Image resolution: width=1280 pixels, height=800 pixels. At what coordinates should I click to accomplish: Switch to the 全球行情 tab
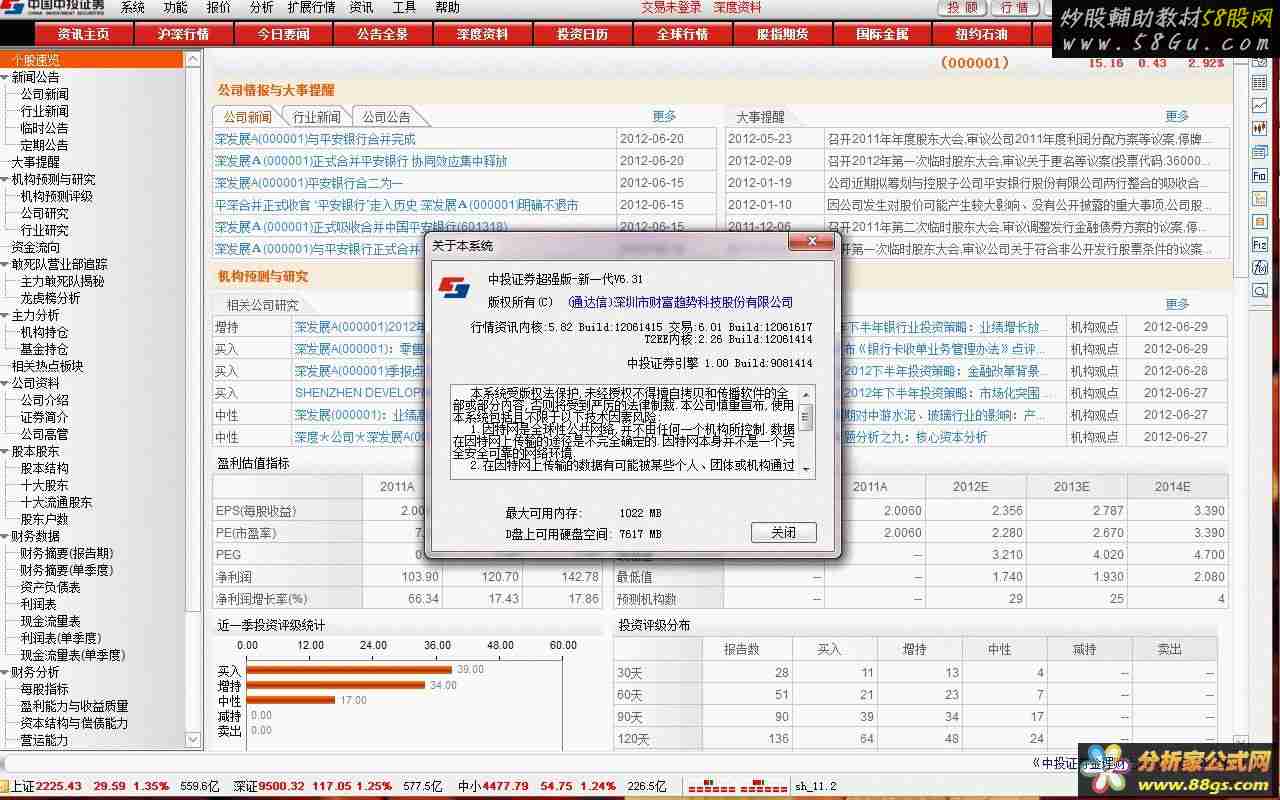click(683, 34)
